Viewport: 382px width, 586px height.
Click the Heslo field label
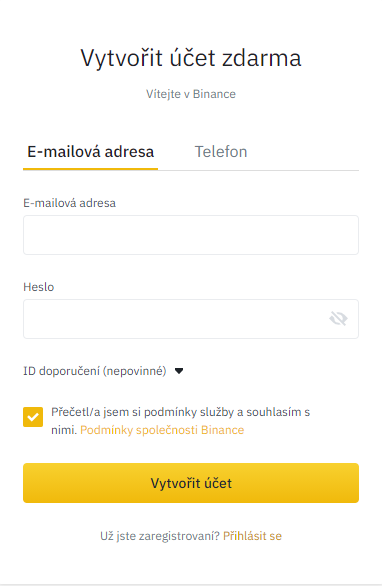coord(38,287)
